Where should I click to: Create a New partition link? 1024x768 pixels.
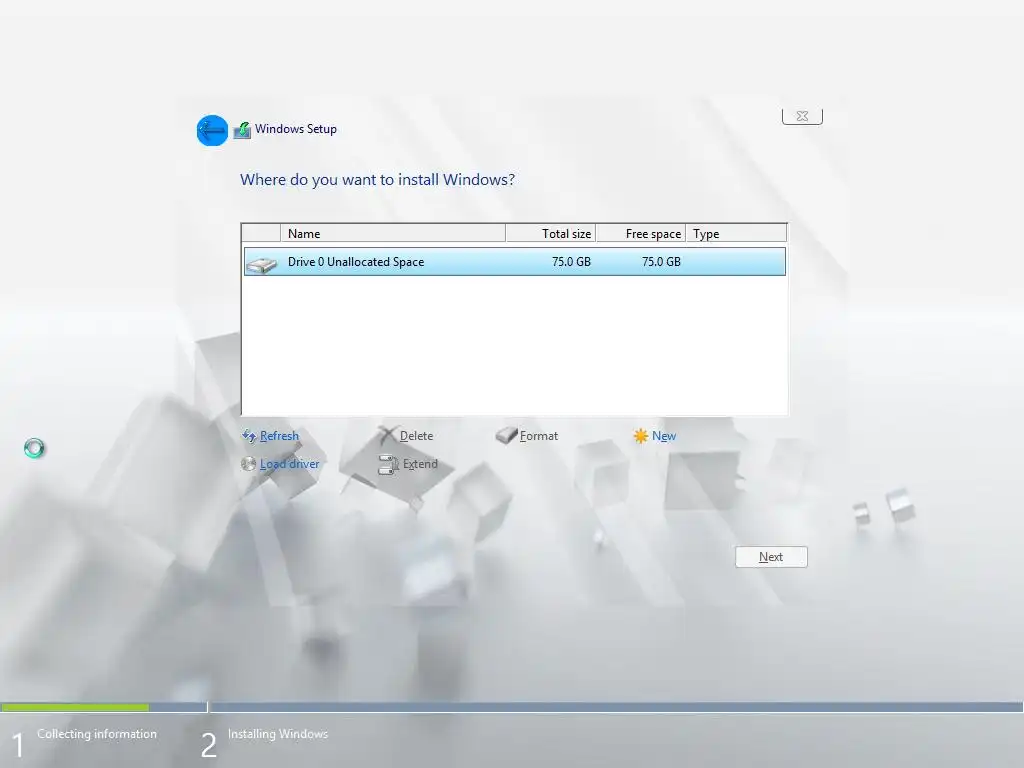[664, 436]
